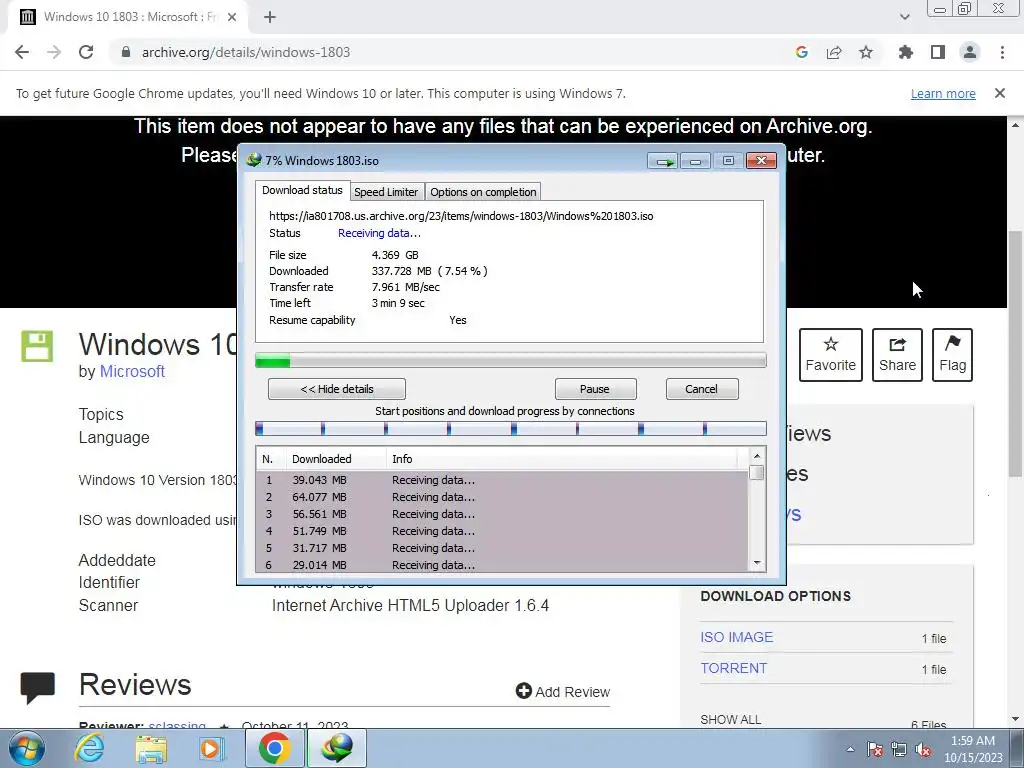
Task: Click the Hide details button
Action: (x=337, y=389)
